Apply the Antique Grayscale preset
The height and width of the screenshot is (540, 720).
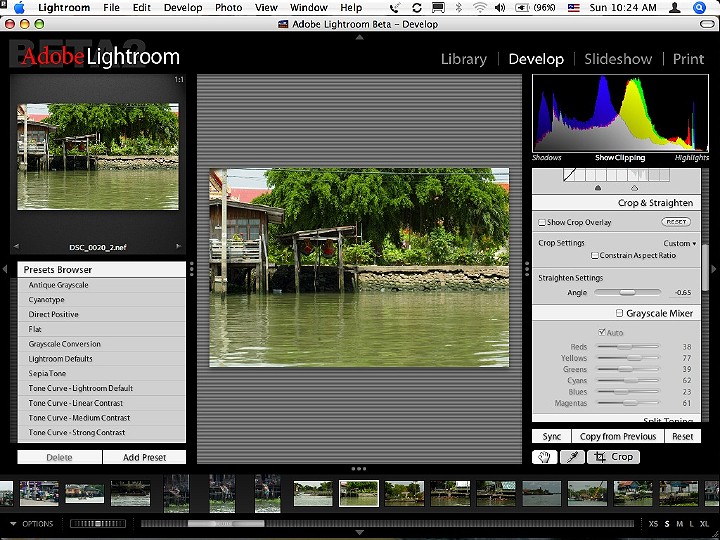[101, 285]
